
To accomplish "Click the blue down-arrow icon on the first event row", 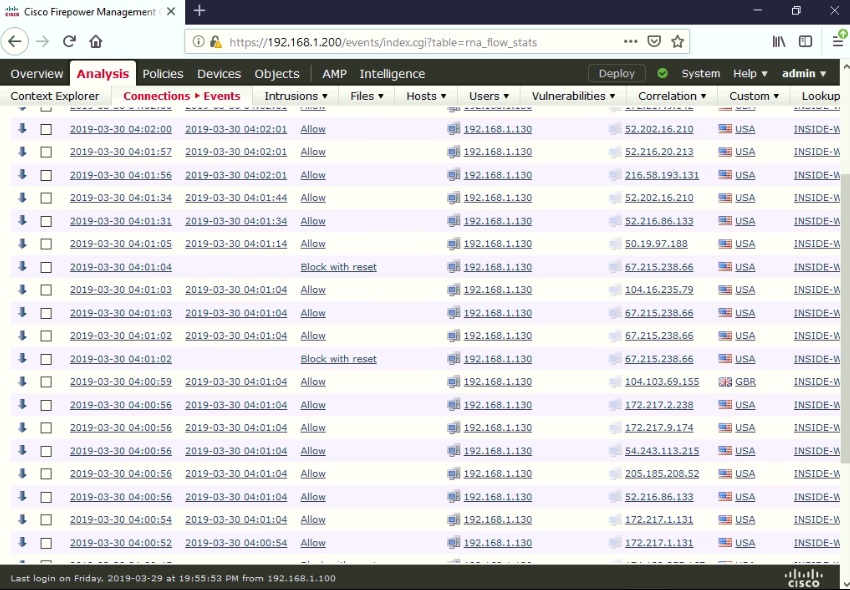I will pos(22,128).
